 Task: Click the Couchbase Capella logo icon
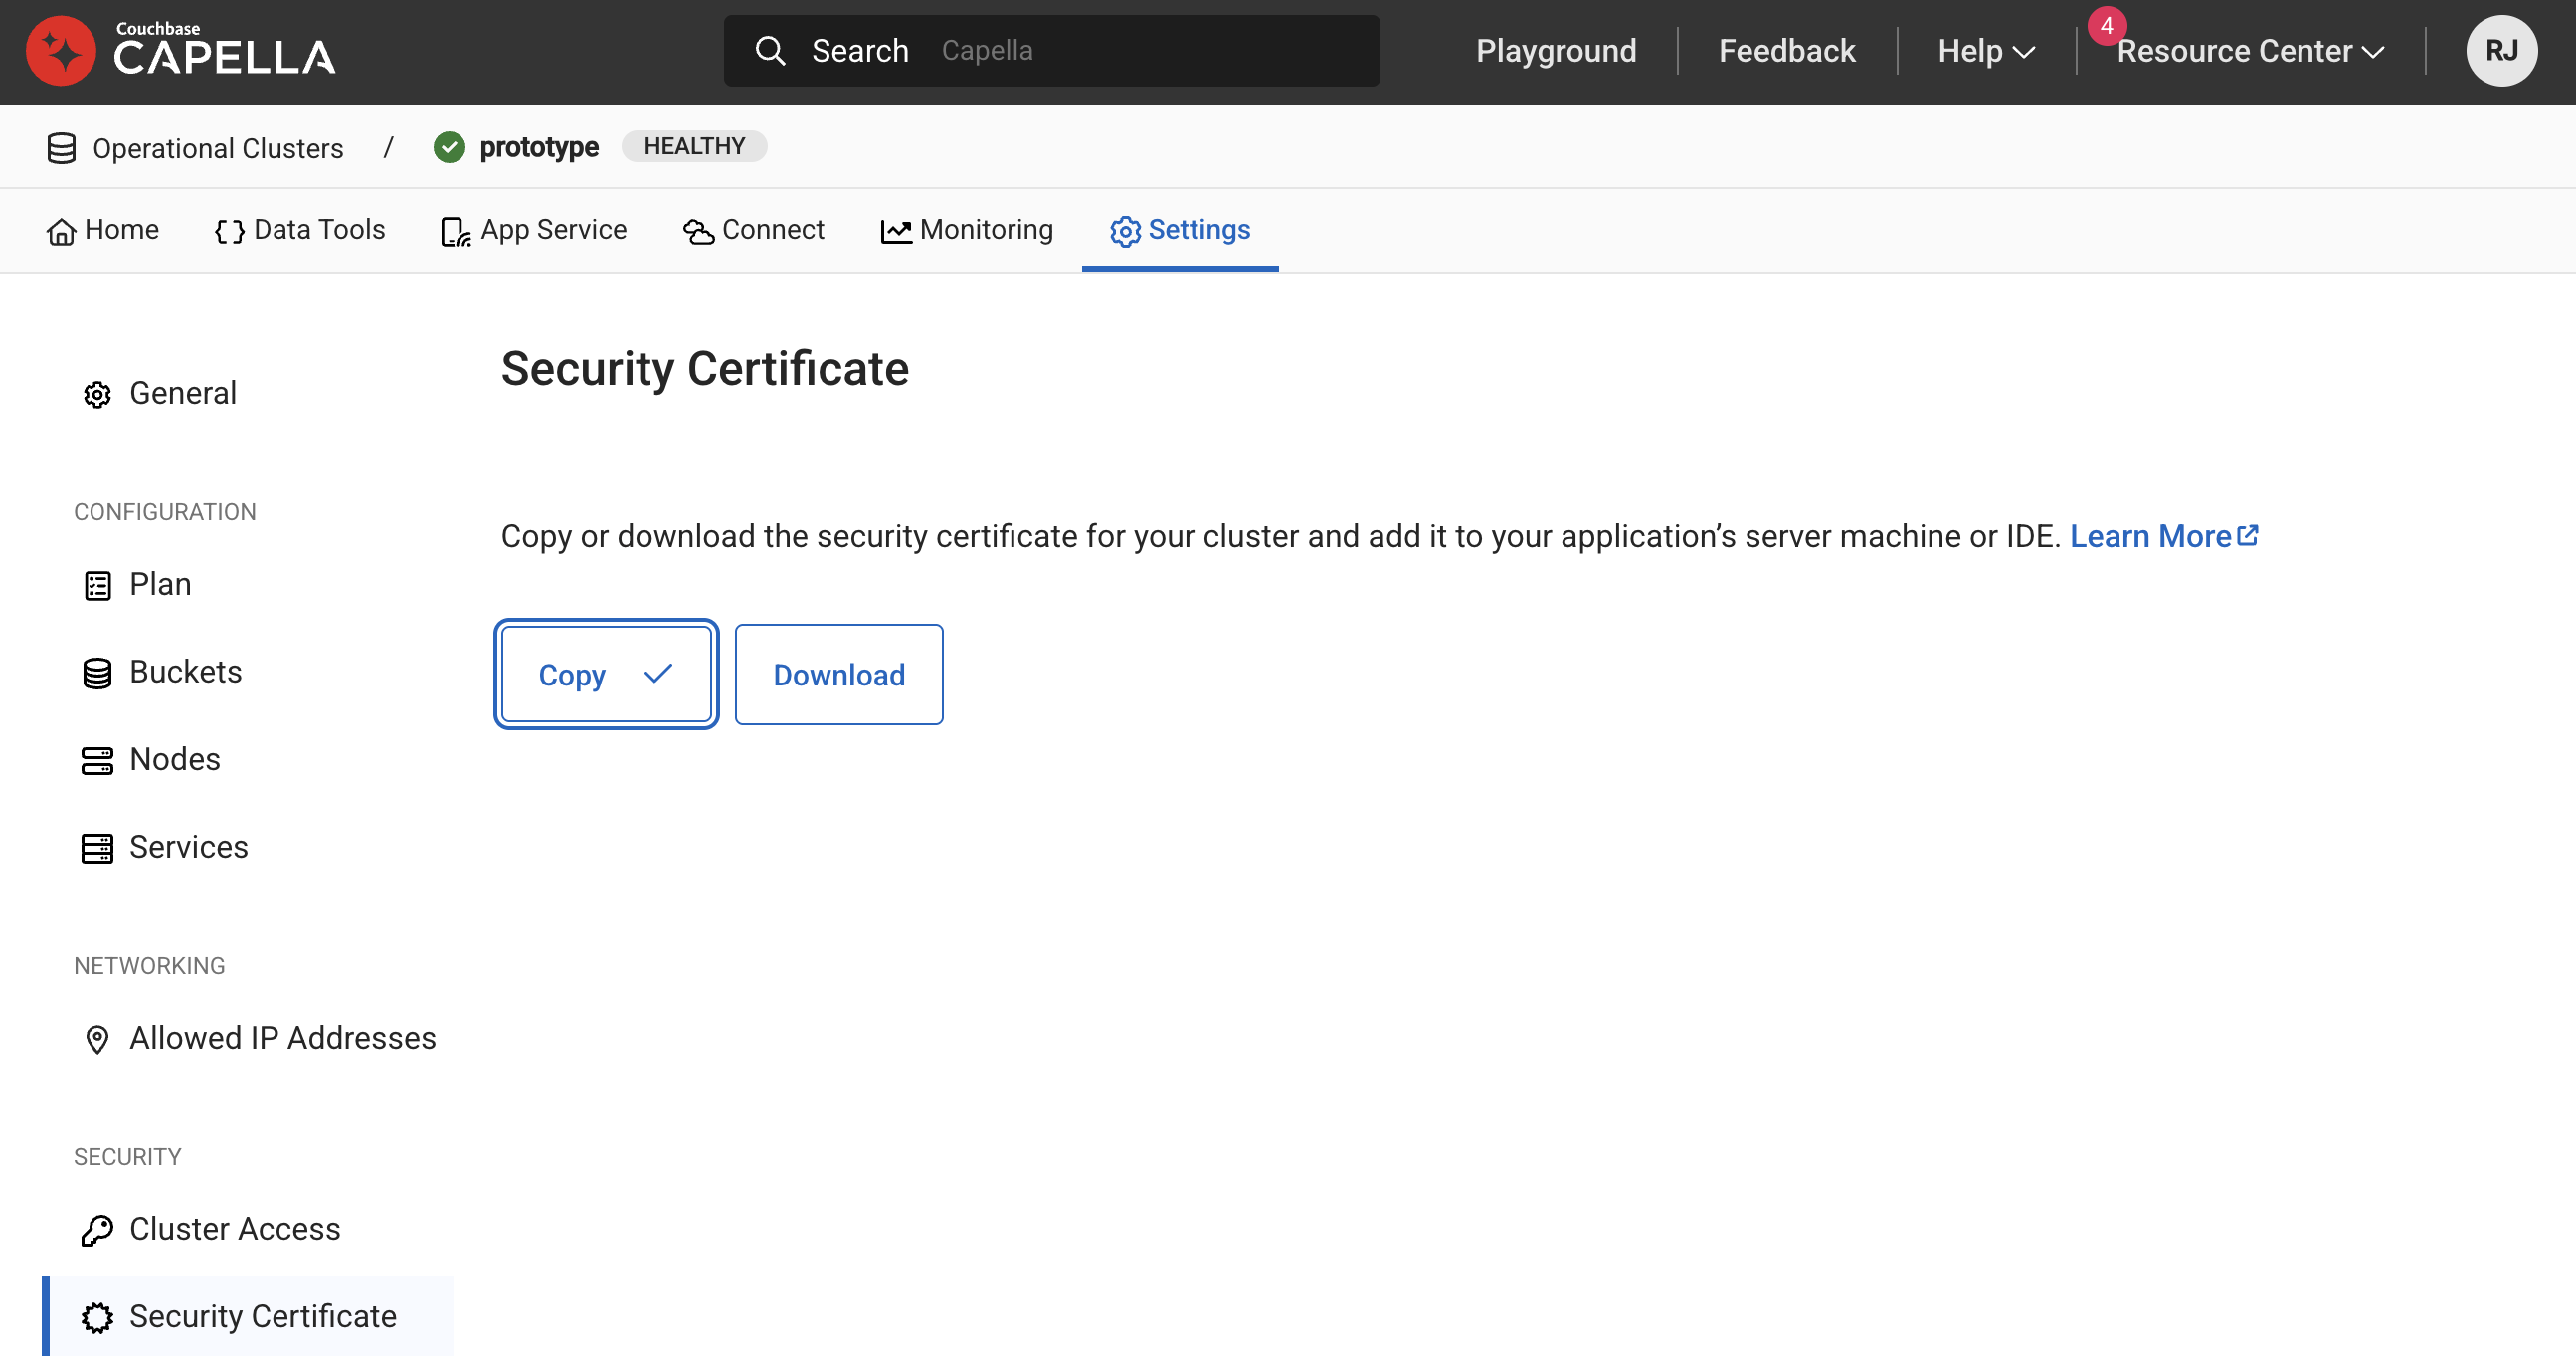[61, 51]
